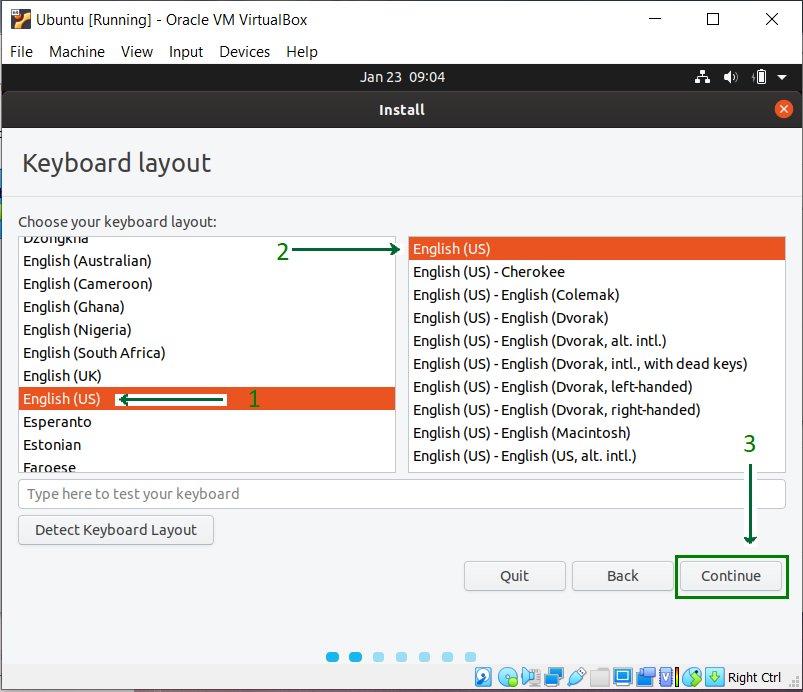Select English (Dvorak, left-handed) variant

tap(597, 387)
